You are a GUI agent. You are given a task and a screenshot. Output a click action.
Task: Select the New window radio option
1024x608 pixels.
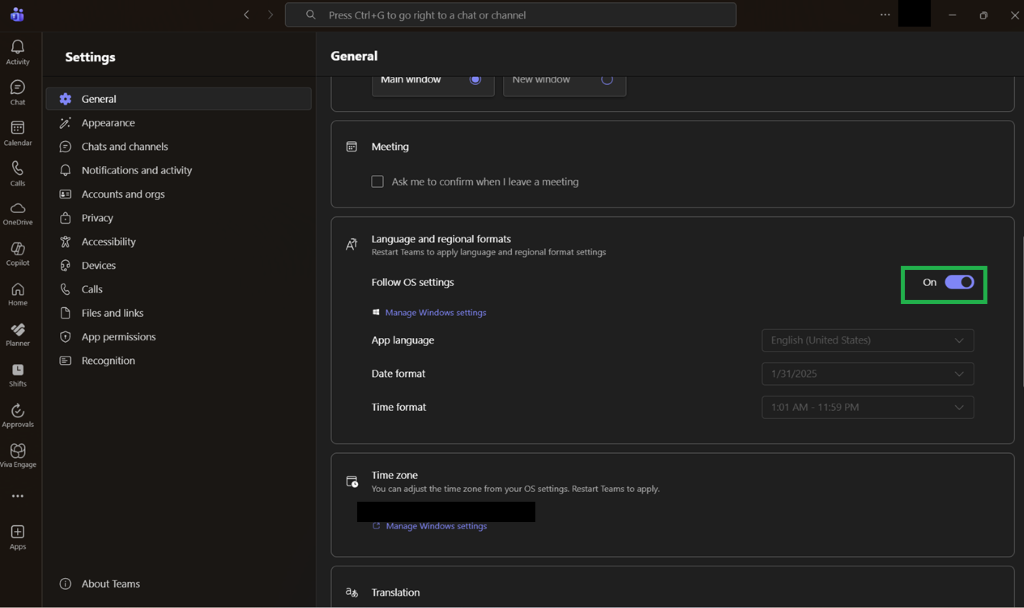click(607, 79)
